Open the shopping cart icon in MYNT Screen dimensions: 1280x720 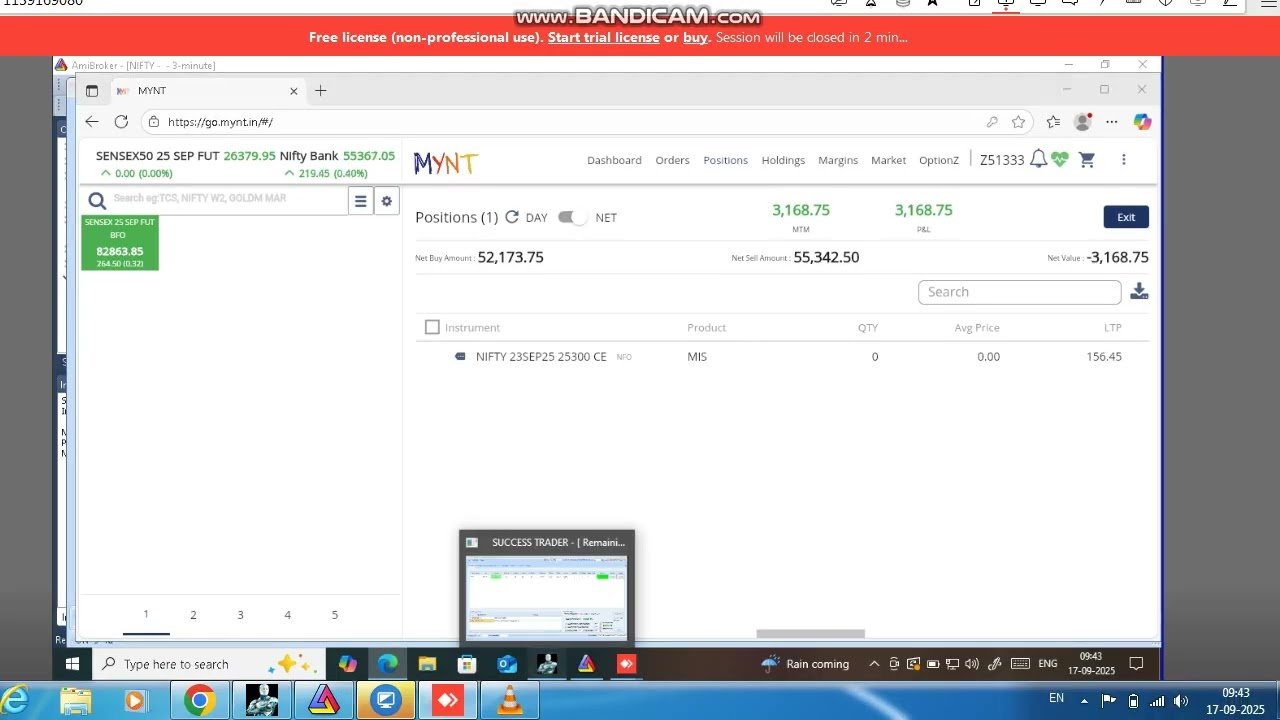coord(1087,160)
